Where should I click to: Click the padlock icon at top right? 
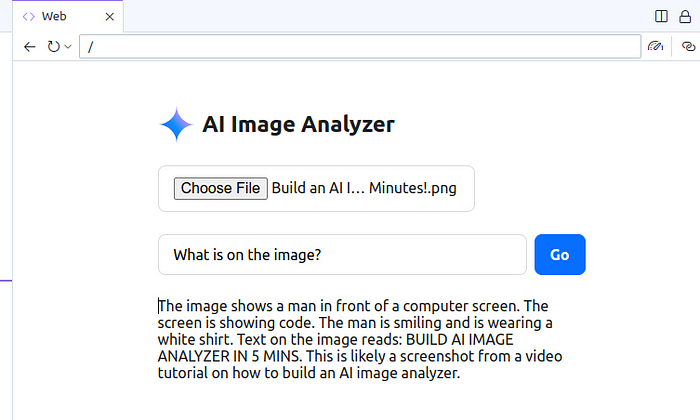685,17
